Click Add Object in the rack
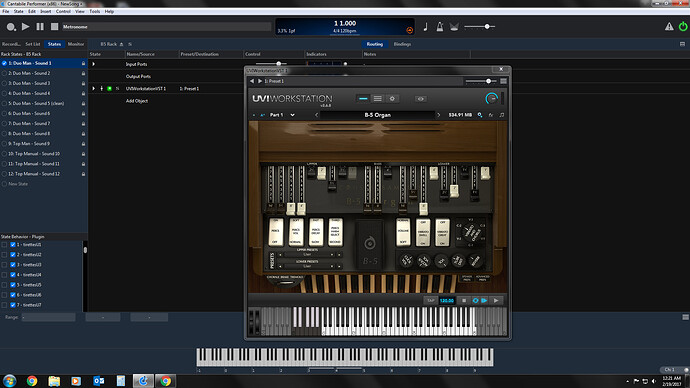The image size is (690, 388). coord(137,101)
